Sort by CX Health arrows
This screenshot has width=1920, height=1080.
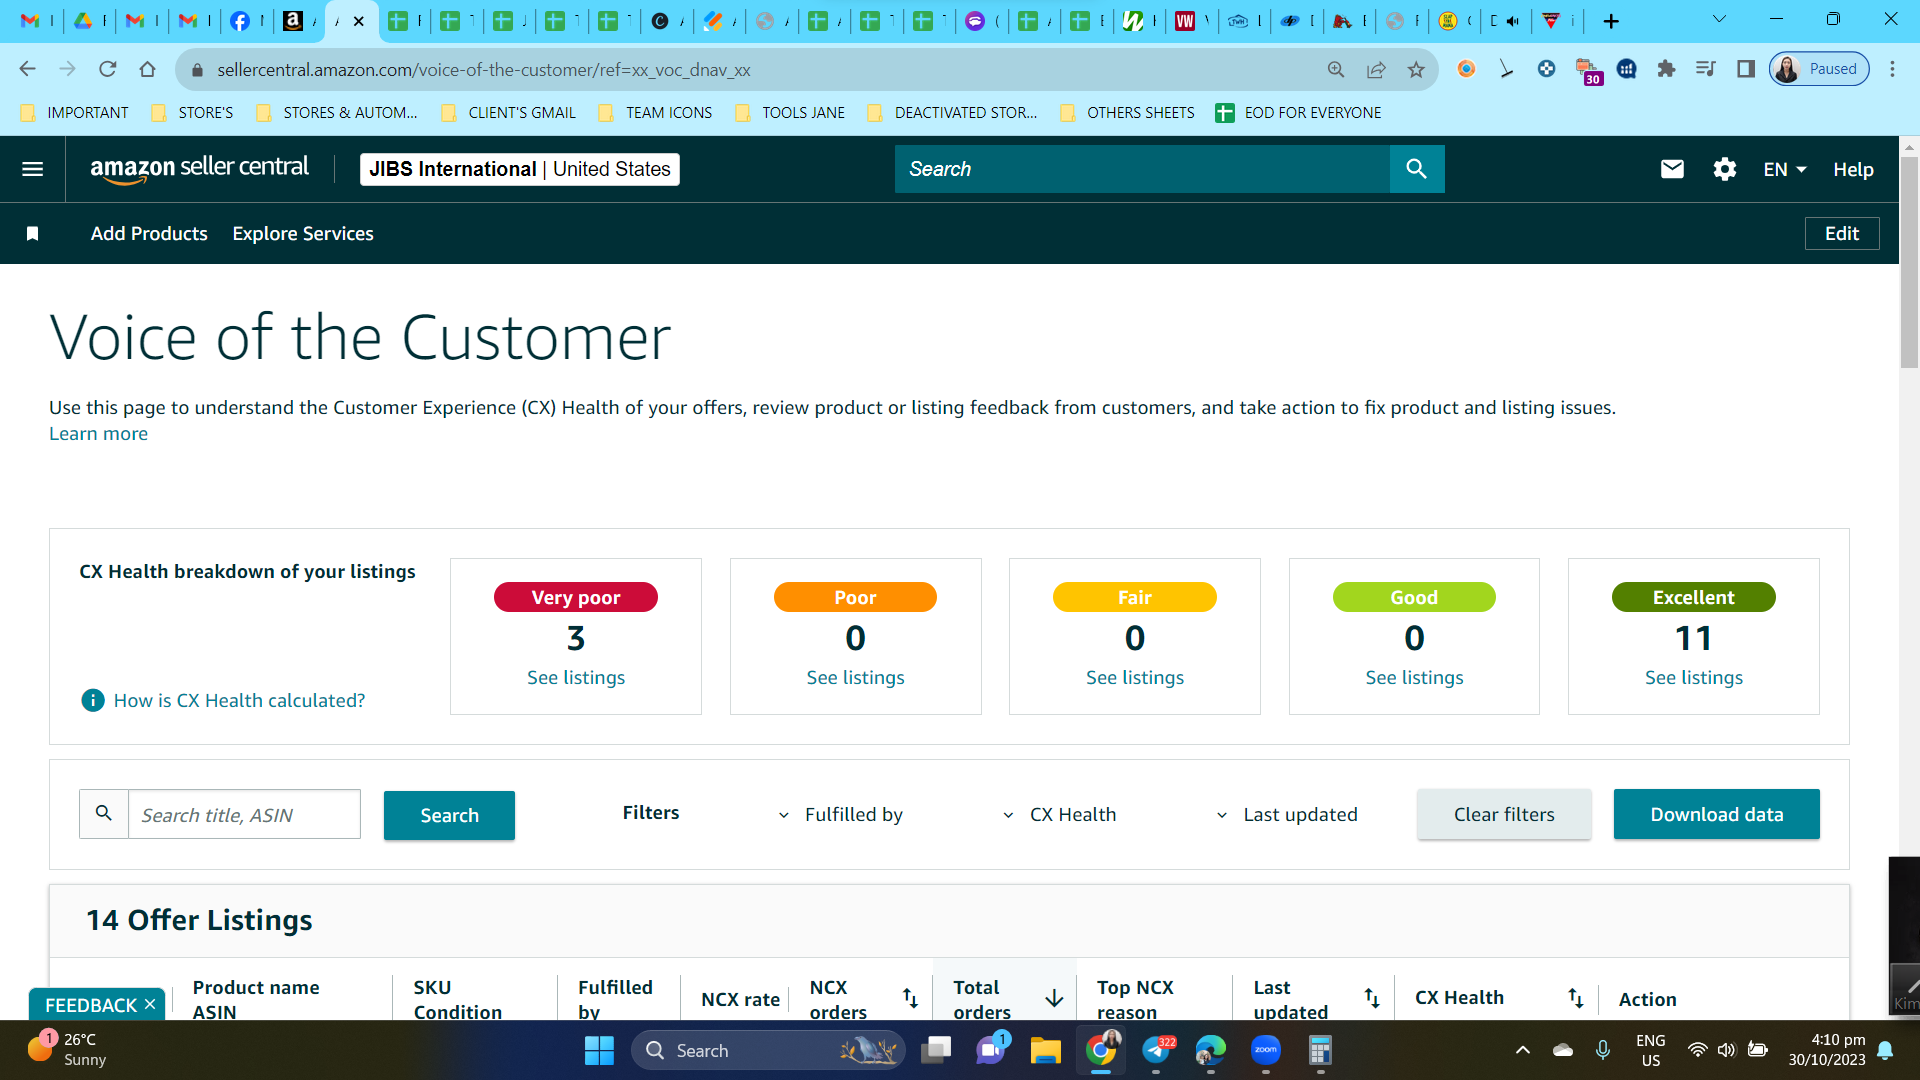(1576, 998)
